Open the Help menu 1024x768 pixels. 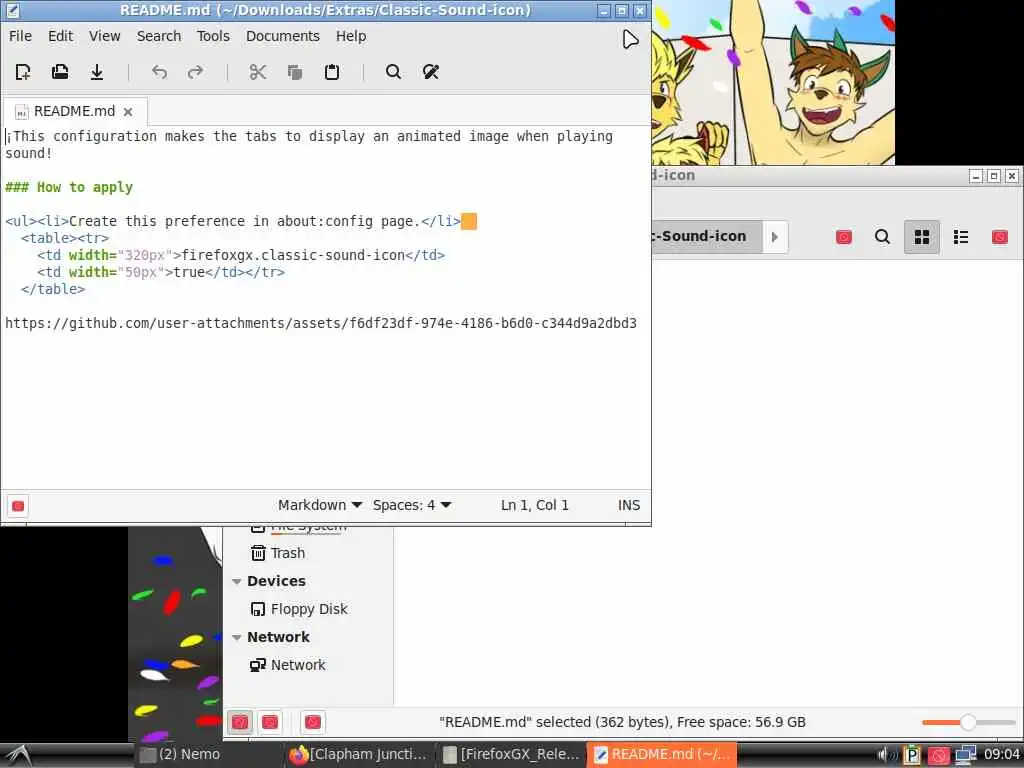click(x=351, y=36)
